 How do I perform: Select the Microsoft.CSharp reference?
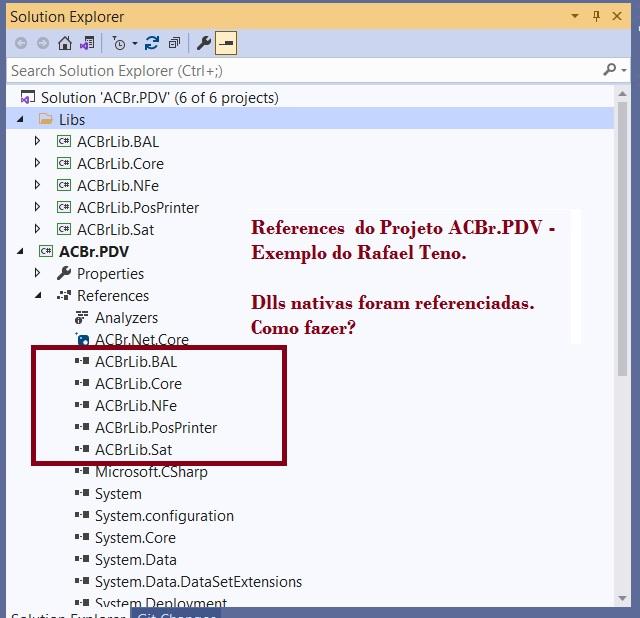click(x=151, y=472)
